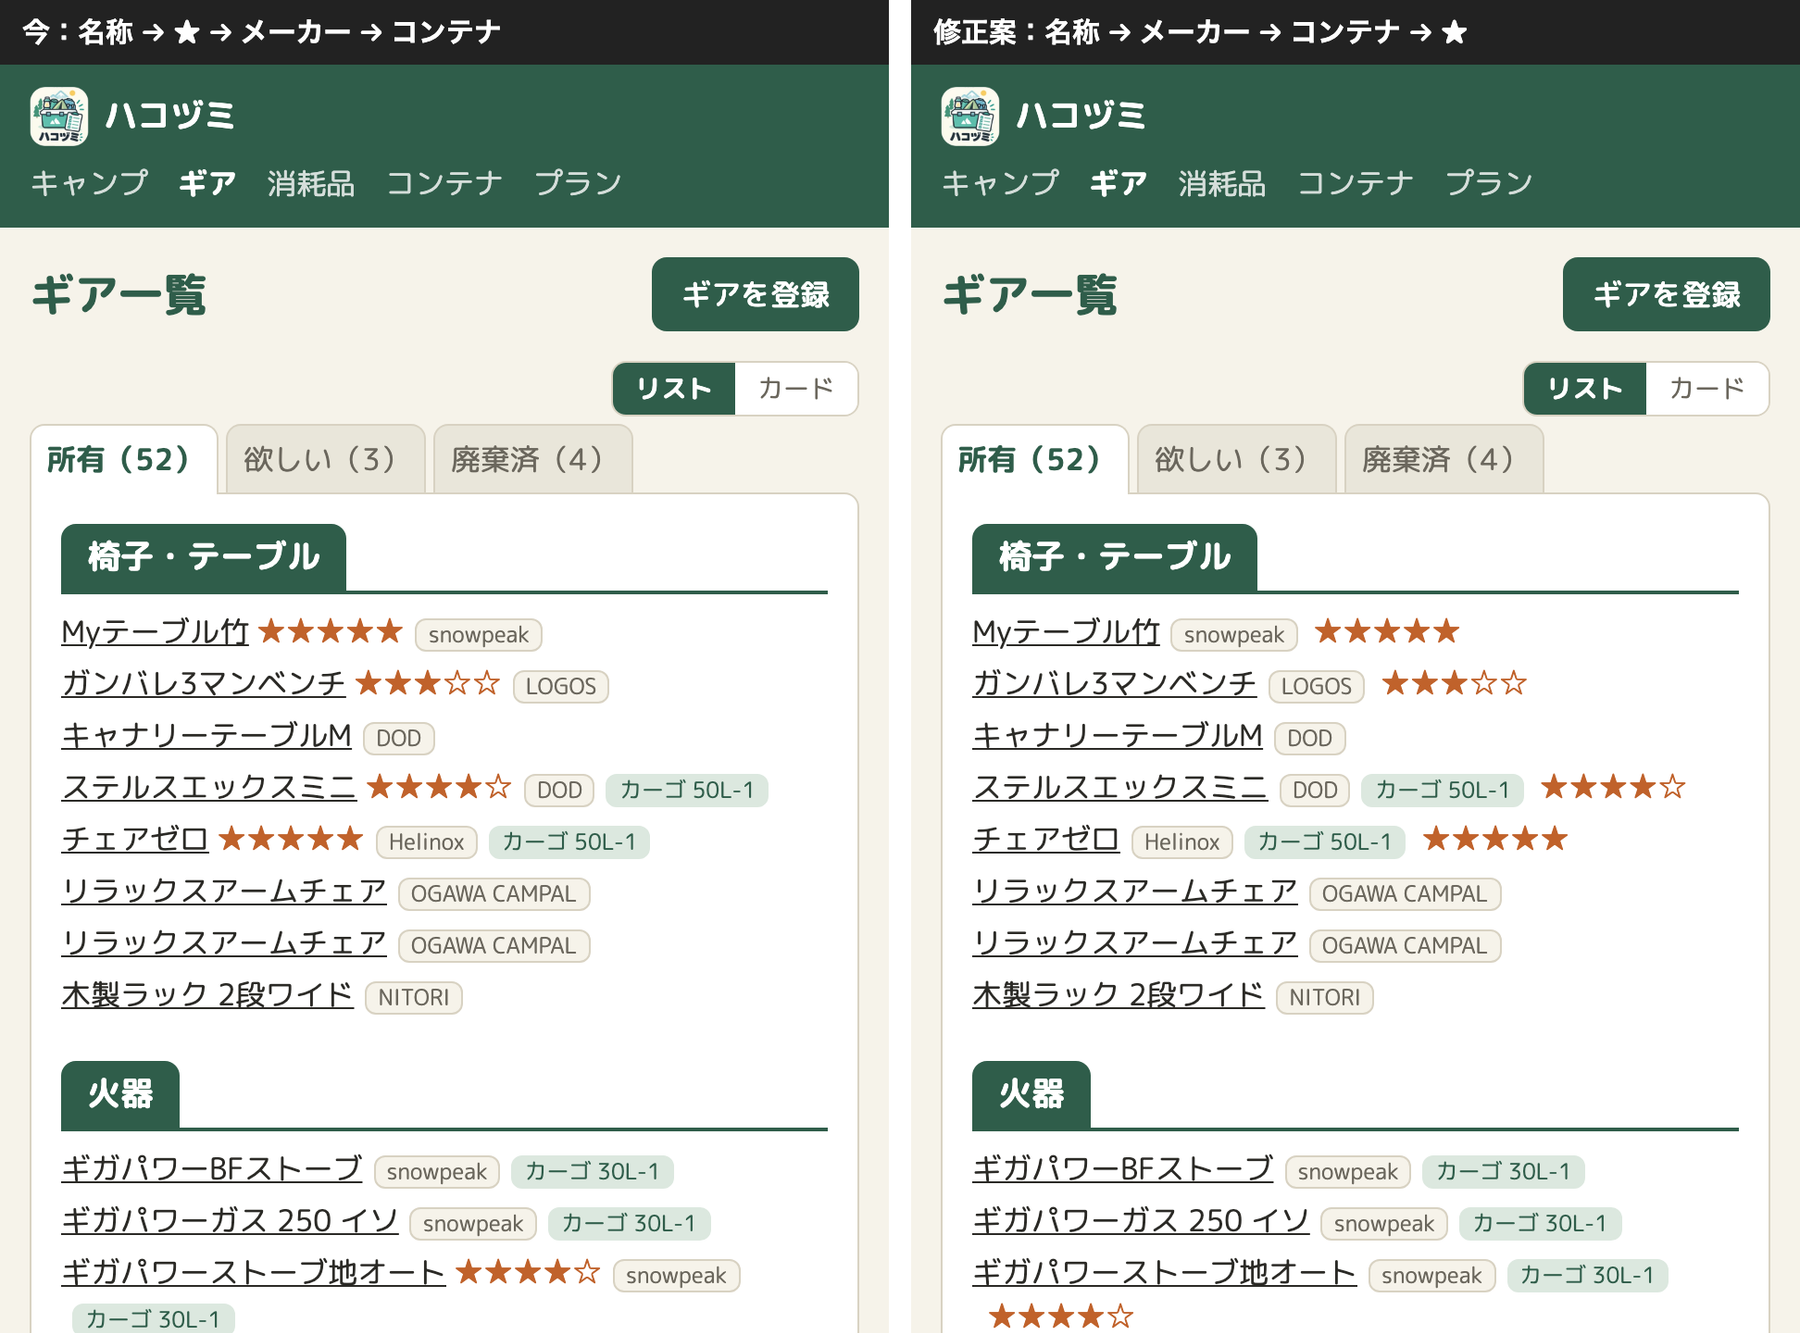
Task: Click カーゴ 30L-1 tag beside ギガパワーBFストーブ in right panel
Action: [x=1503, y=1172]
